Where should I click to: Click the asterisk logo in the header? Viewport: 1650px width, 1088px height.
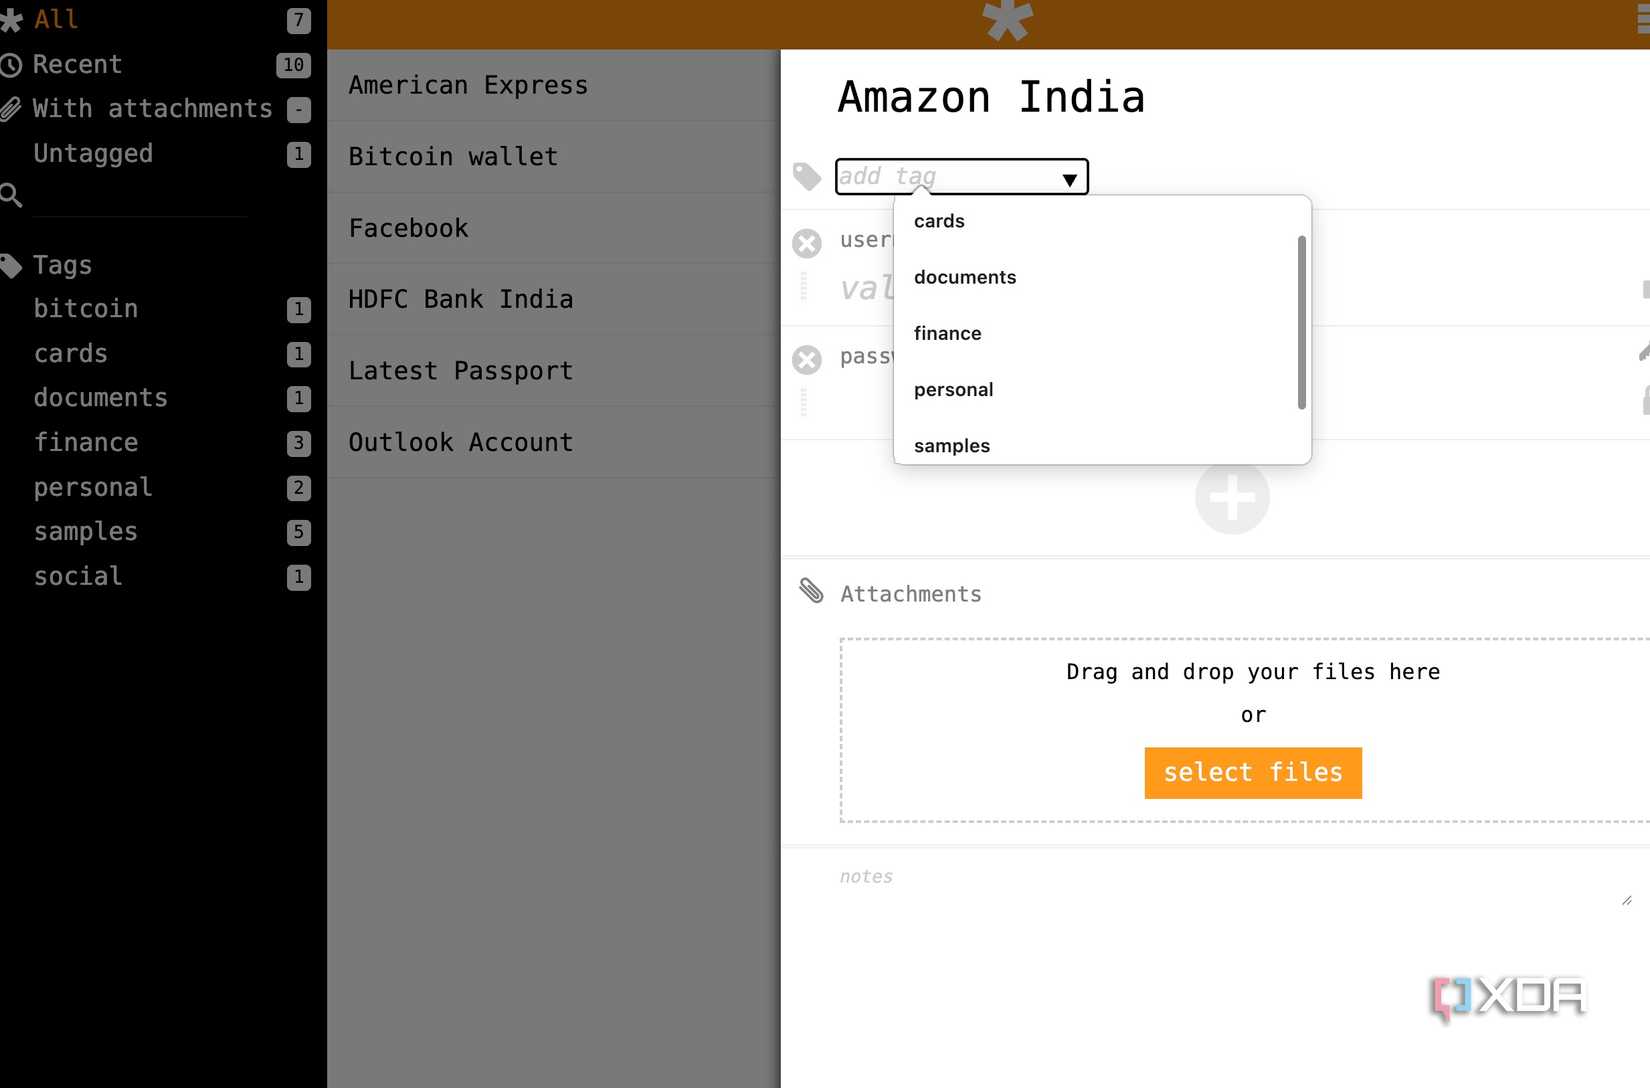[1006, 20]
